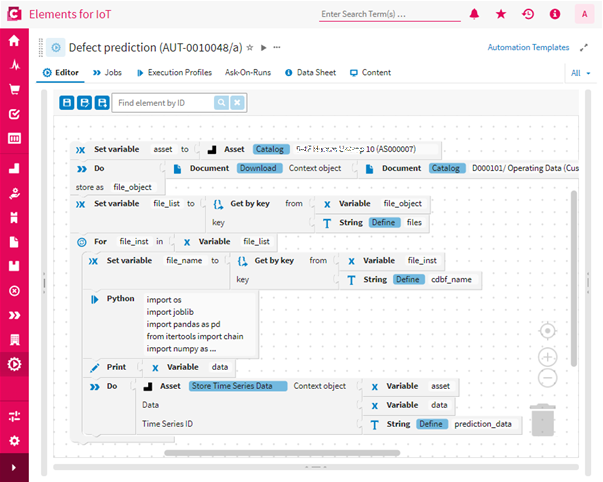Click the file_object store as field
This screenshot has height=482, width=603.
click(x=133, y=187)
